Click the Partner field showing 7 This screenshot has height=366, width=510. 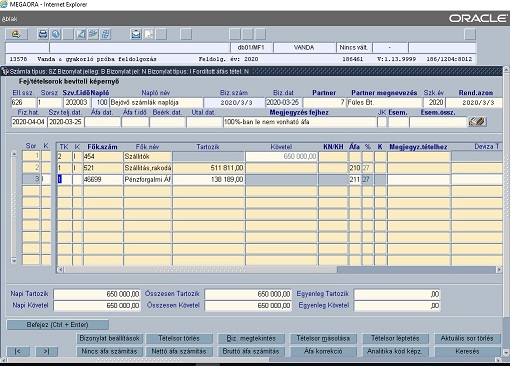tap(324, 102)
